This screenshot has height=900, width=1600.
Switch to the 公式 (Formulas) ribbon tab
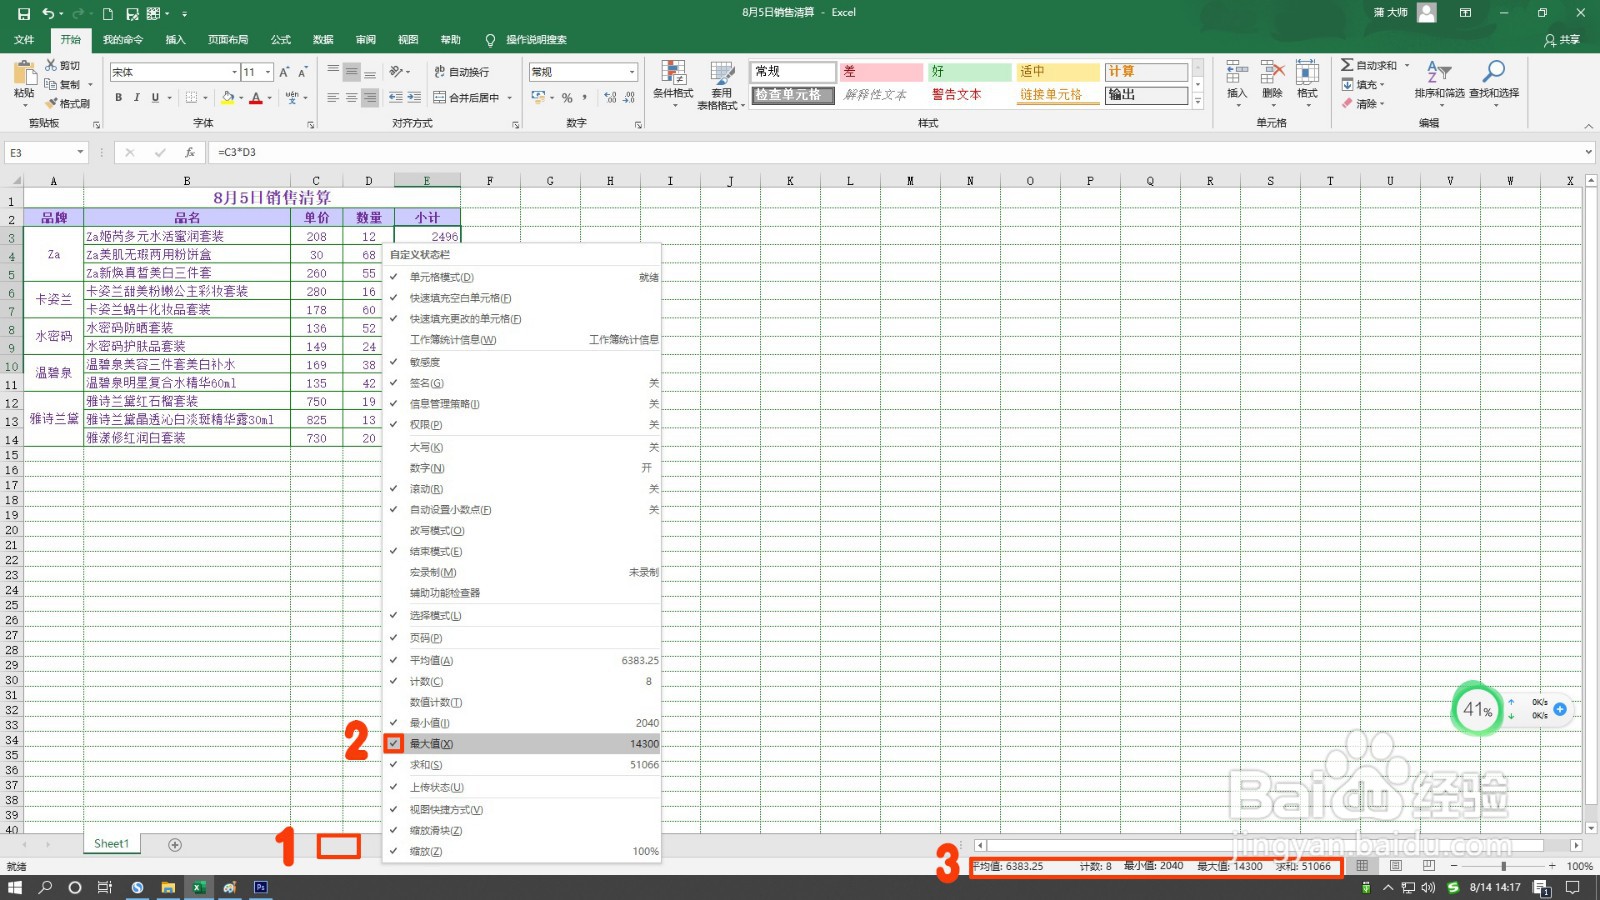pyautogui.click(x=281, y=40)
